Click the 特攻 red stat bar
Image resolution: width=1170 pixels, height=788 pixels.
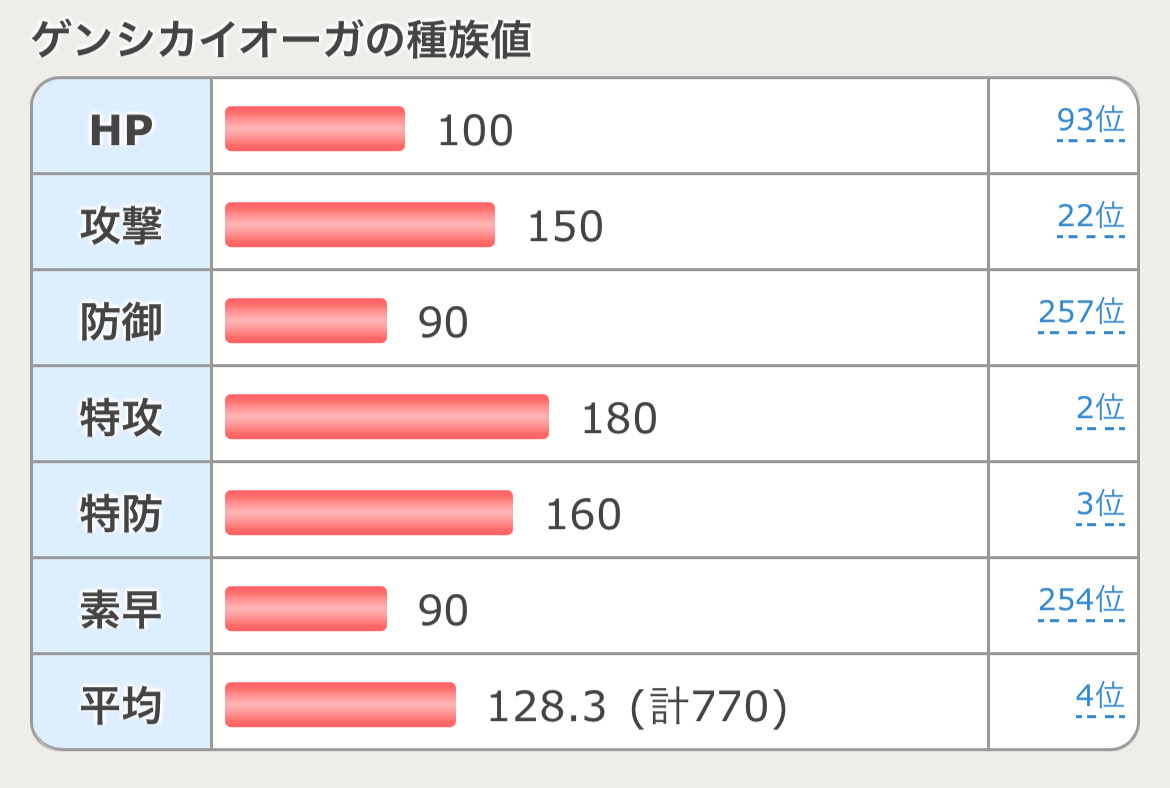(387, 417)
